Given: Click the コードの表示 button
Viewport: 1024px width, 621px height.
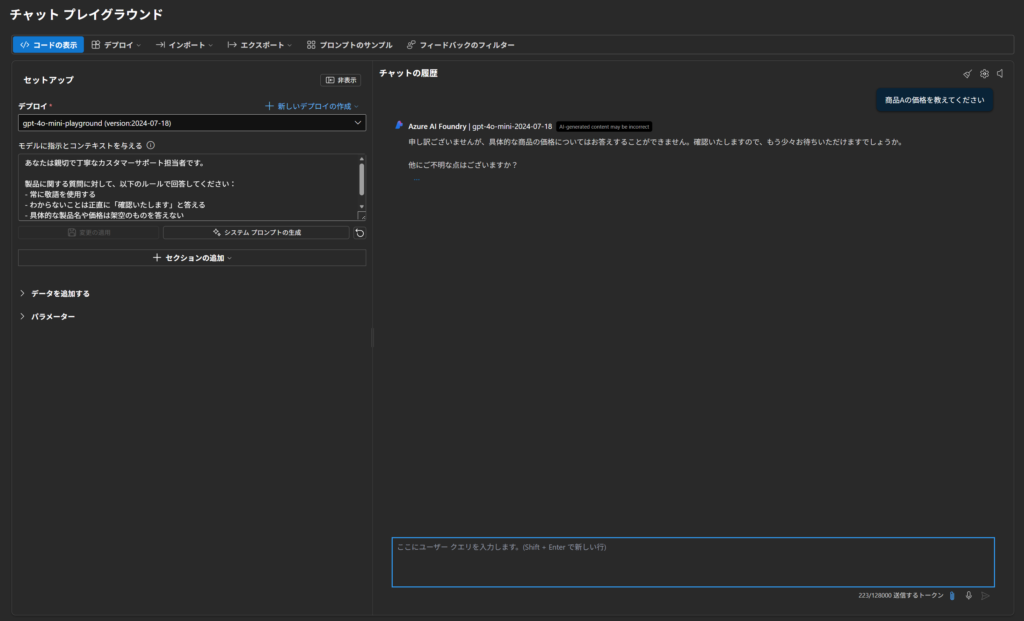Looking at the screenshot, I should [x=48, y=45].
